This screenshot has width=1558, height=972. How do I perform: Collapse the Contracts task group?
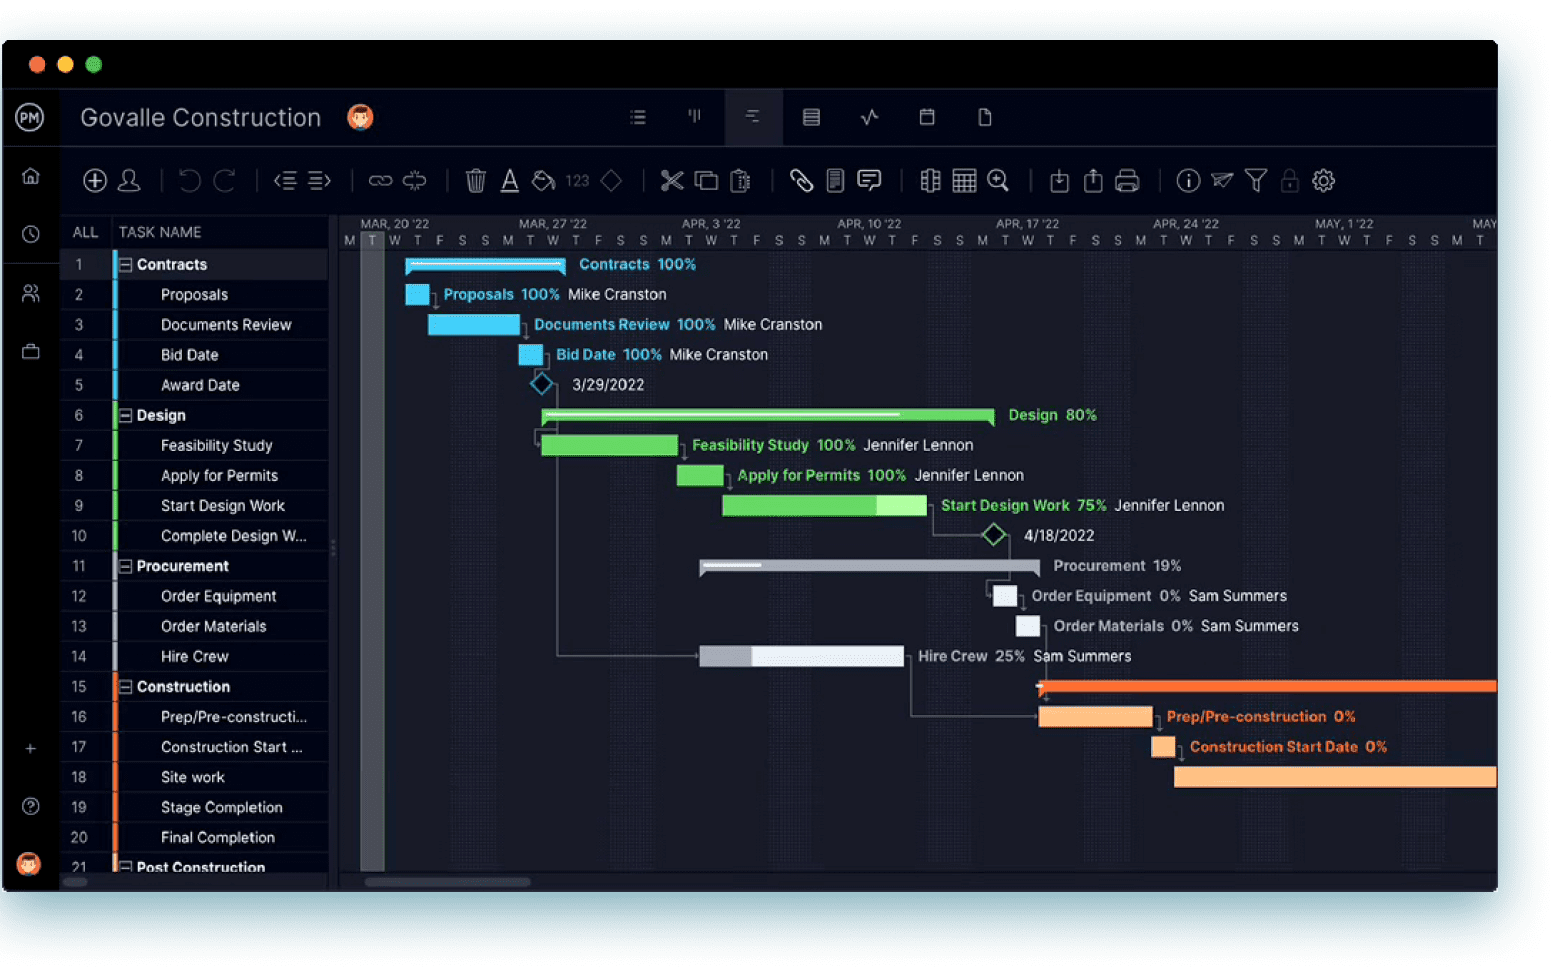[126, 264]
